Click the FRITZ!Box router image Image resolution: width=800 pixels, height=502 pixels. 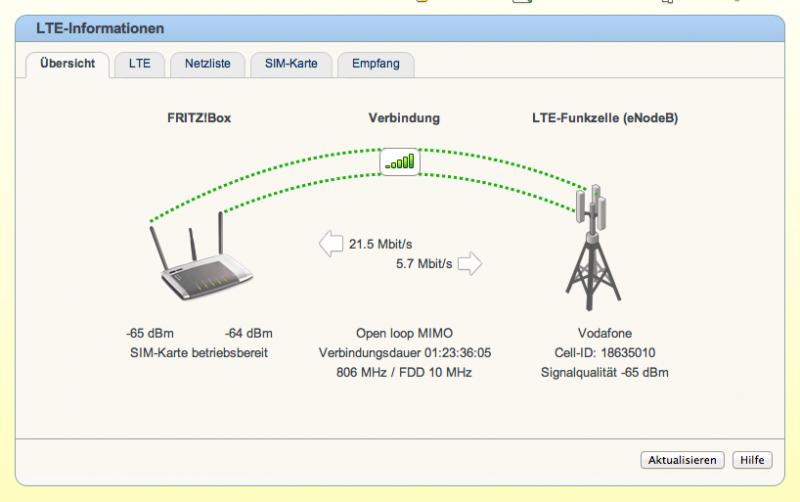[202, 257]
